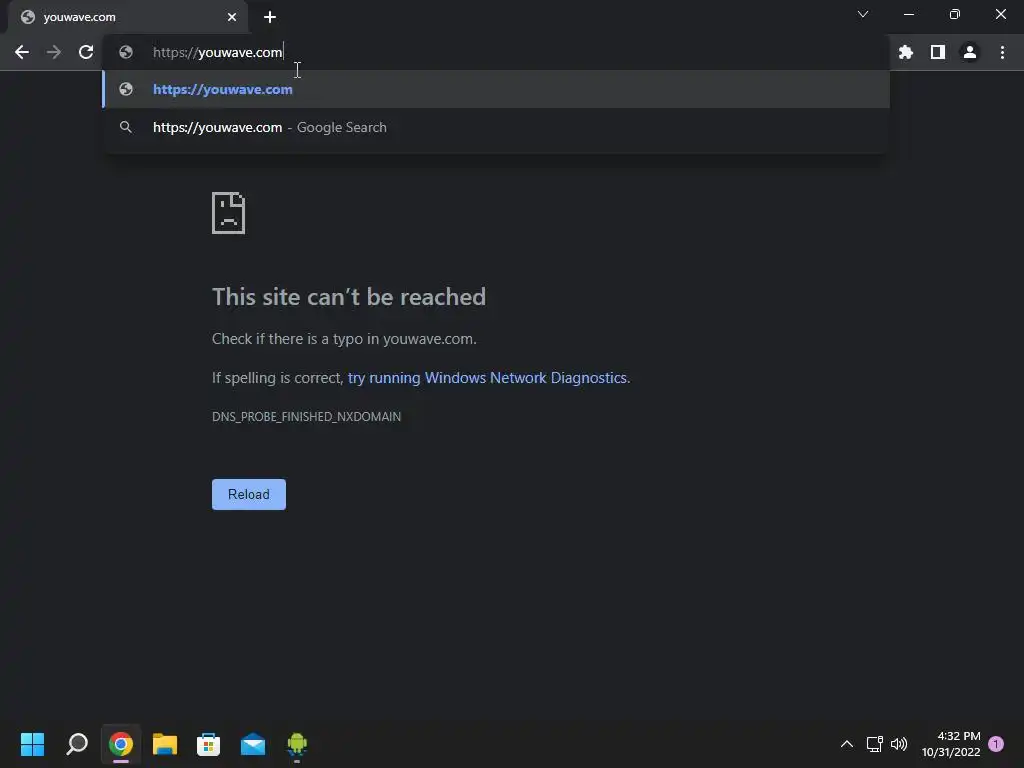
Task: Open Windows taskbar search
Action: pyautogui.click(x=77, y=744)
